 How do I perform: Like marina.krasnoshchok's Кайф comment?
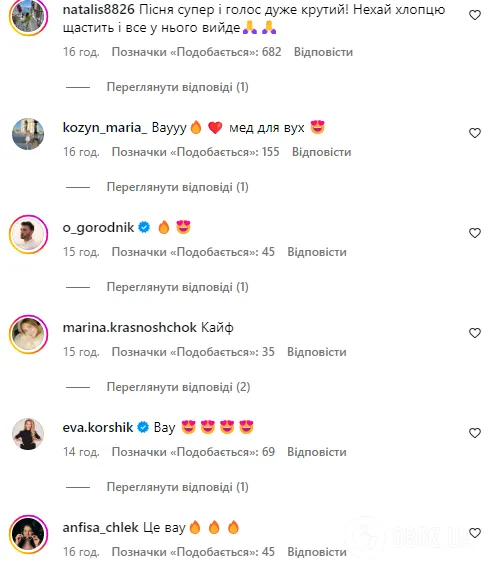474,333
